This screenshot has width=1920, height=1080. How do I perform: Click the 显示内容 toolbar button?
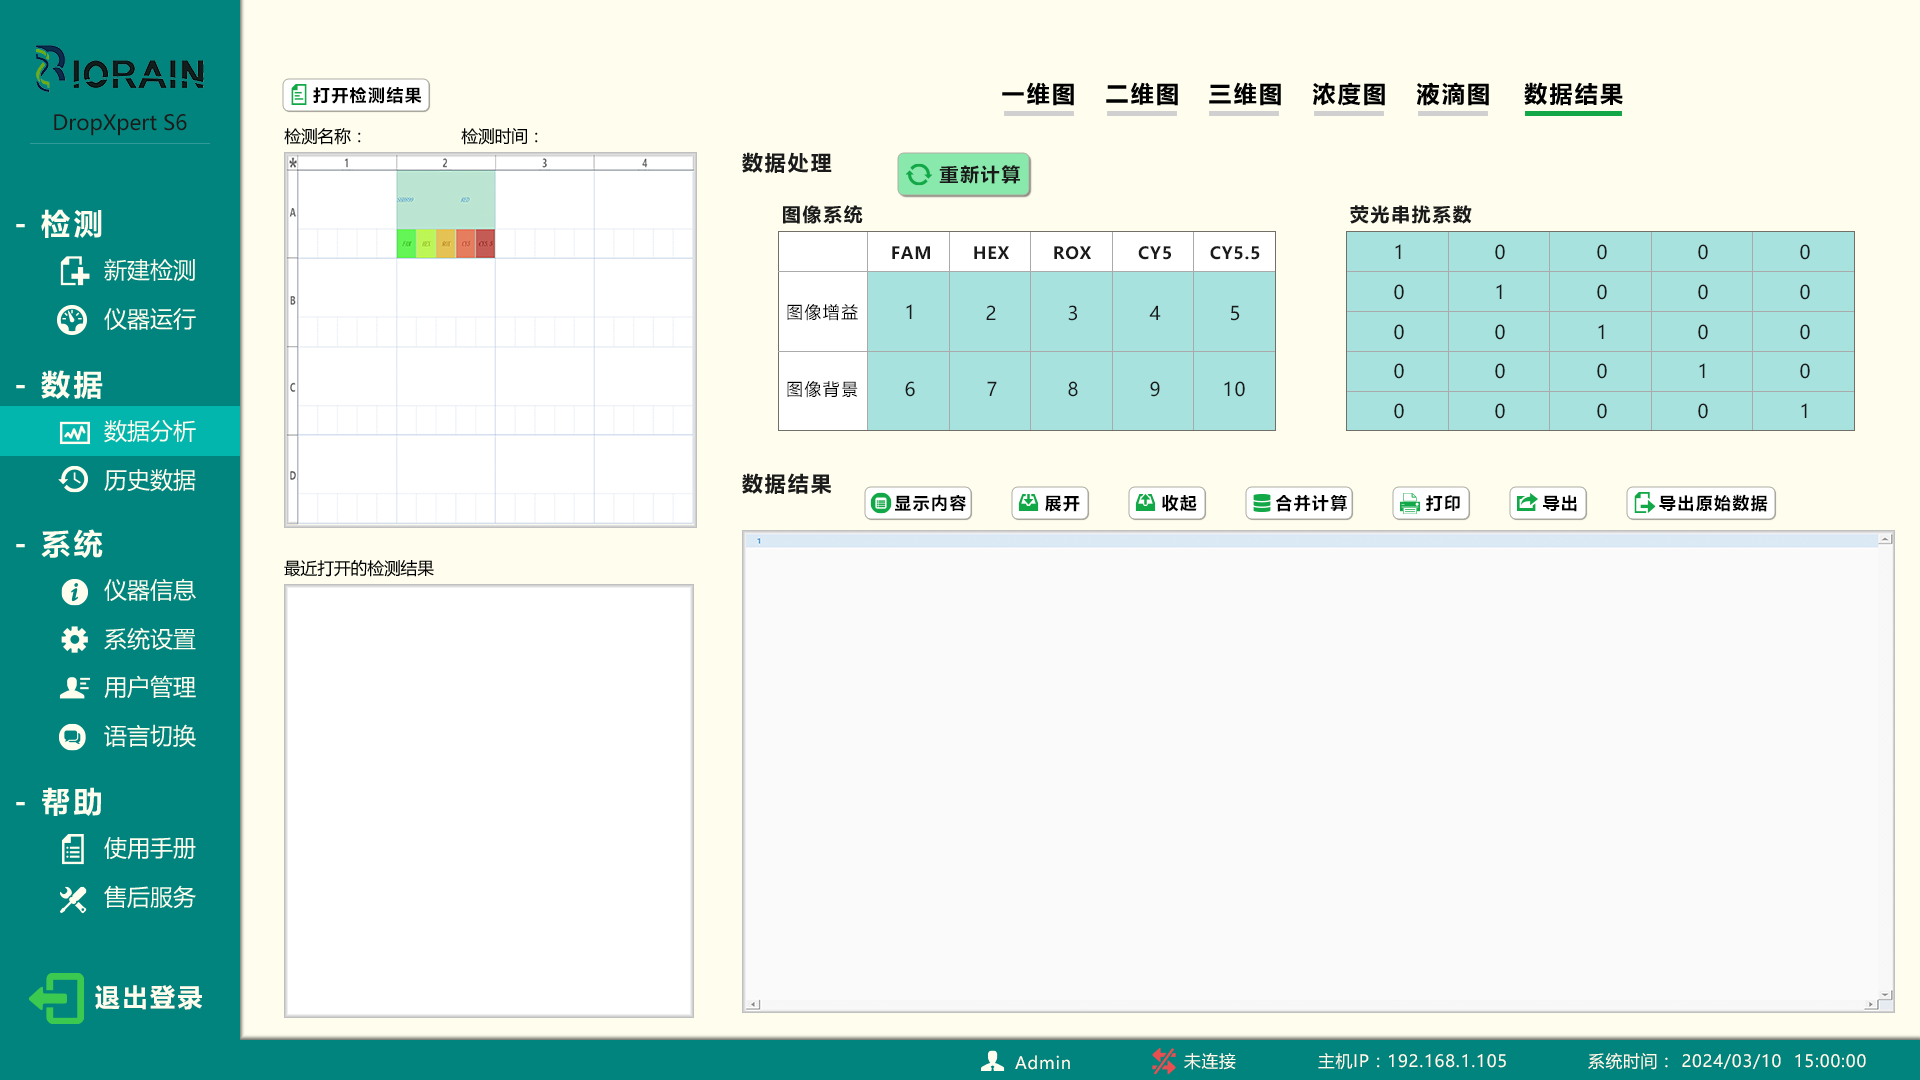917,503
